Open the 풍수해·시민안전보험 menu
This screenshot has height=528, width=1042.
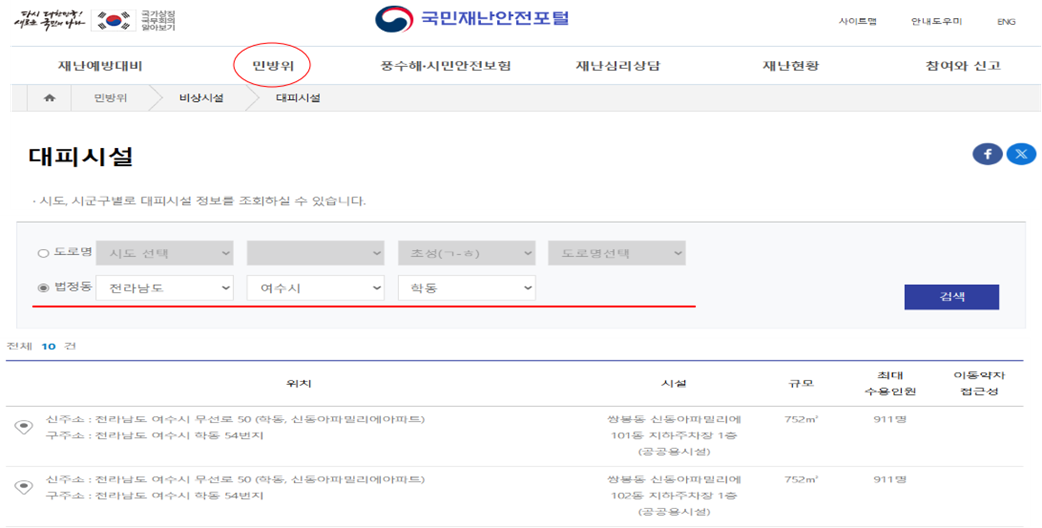pos(446,66)
